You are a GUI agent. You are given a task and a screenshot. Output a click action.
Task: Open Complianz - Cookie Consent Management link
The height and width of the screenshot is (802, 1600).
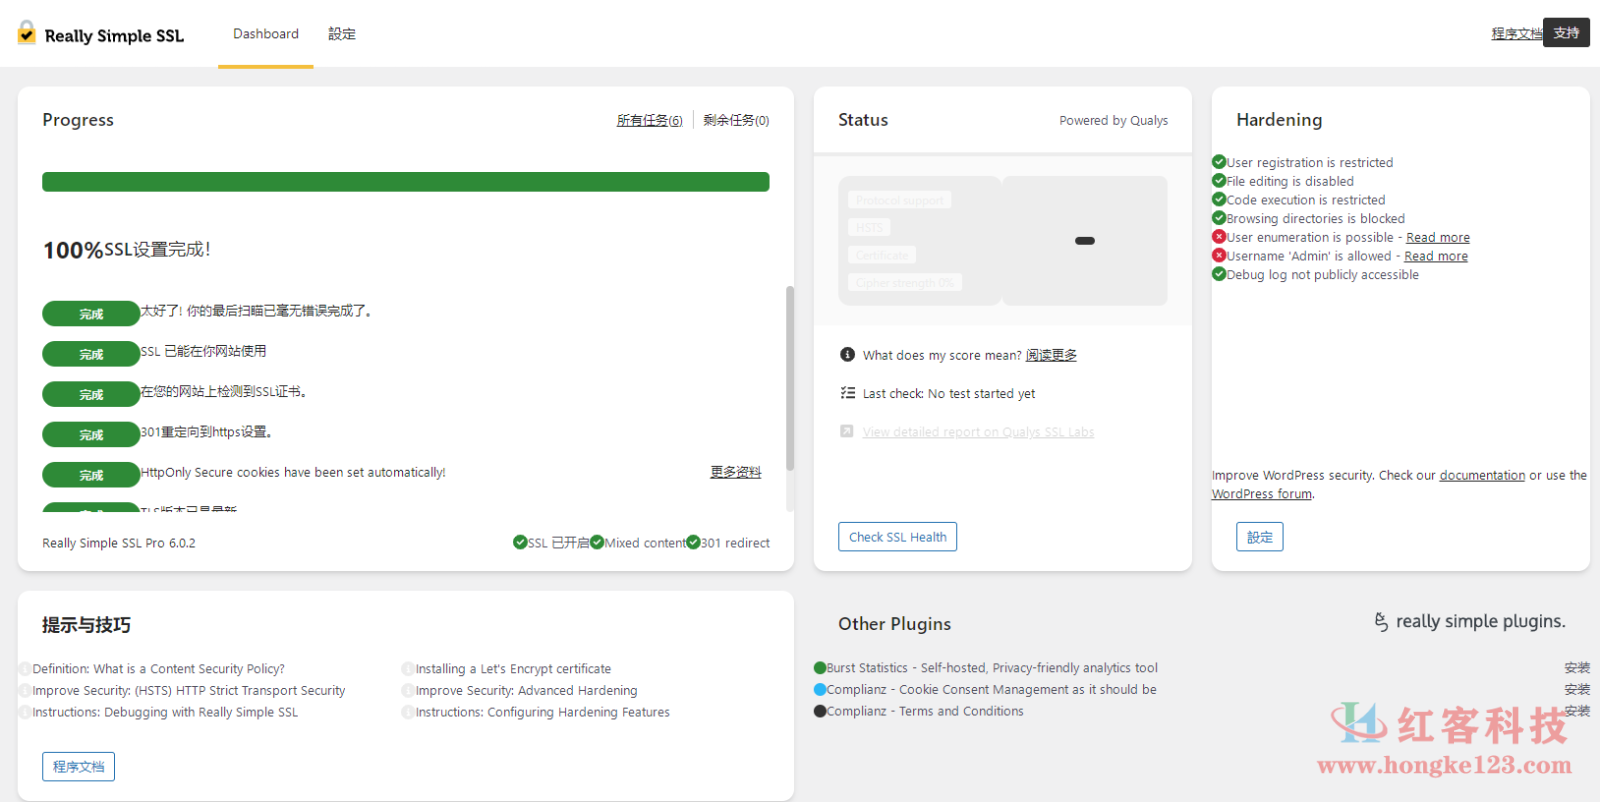[x=991, y=690]
